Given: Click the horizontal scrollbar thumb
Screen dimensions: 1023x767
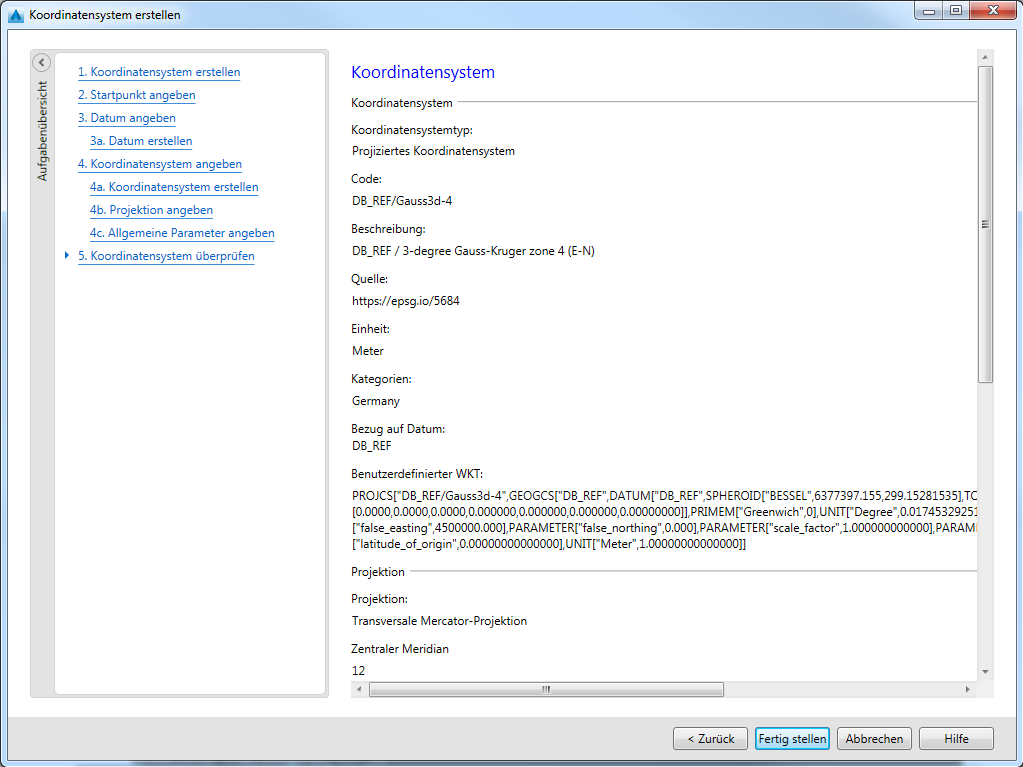Looking at the screenshot, I should pyautogui.click(x=546, y=689).
